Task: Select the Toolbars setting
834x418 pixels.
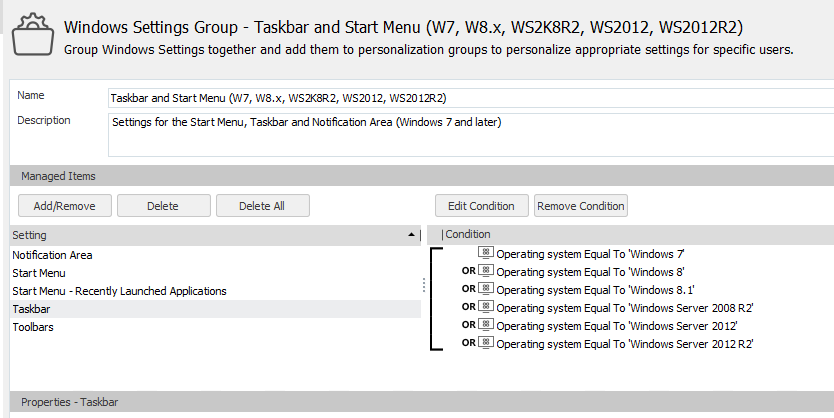Action: pyautogui.click(x=32, y=327)
